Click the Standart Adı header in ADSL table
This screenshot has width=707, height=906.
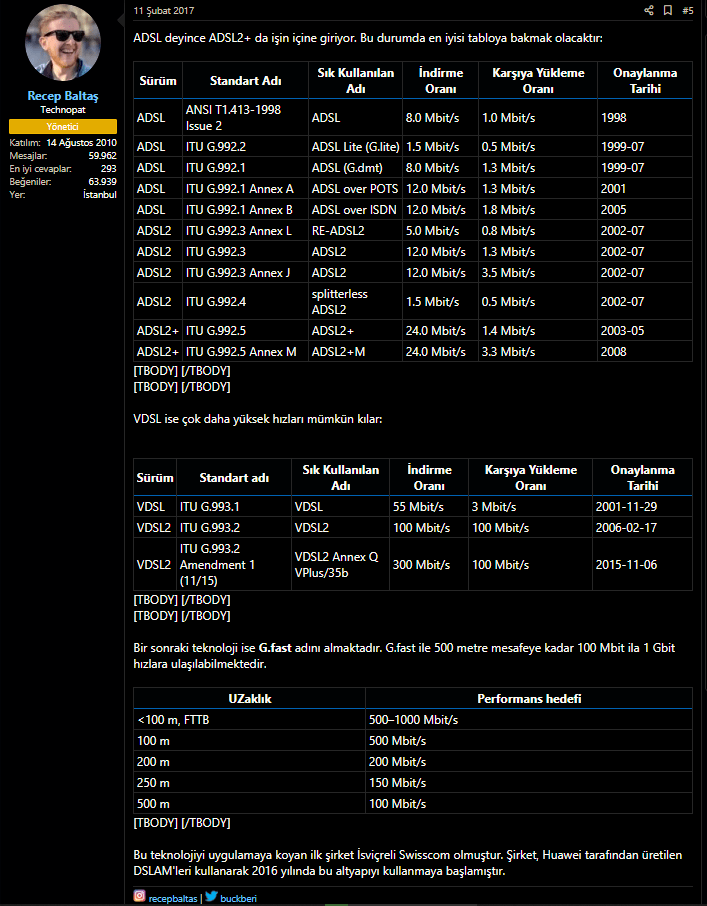coord(245,80)
